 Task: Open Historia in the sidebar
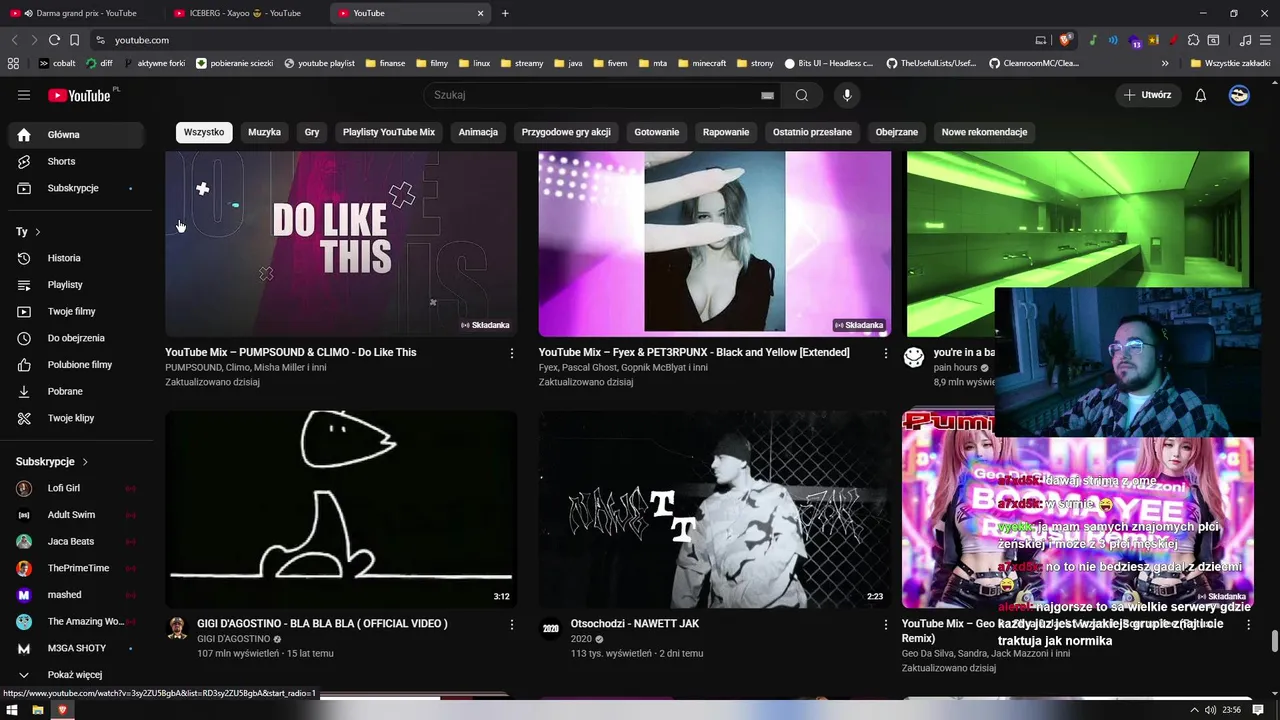(x=76, y=258)
